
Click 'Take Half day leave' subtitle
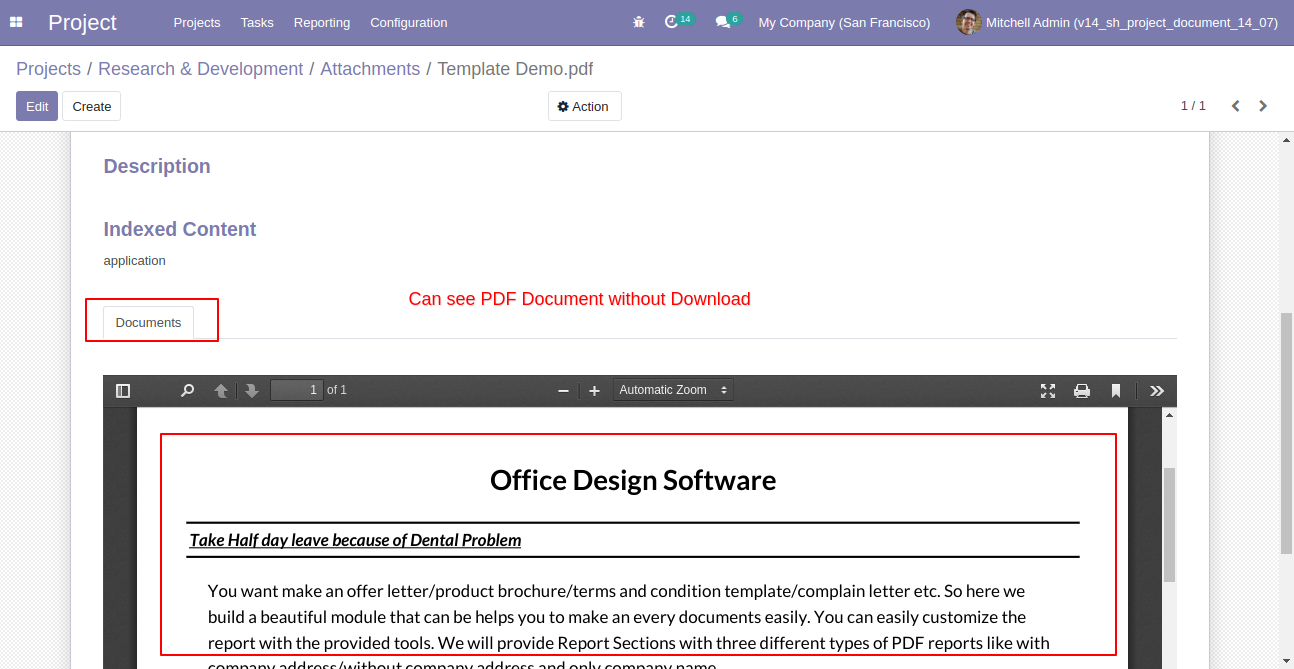pyautogui.click(x=355, y=540)
